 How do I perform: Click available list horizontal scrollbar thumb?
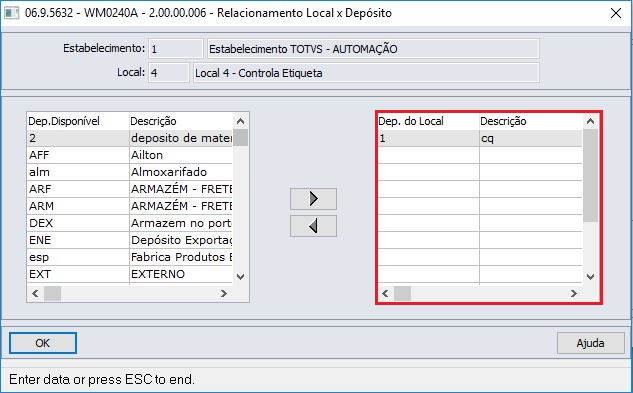click(x=52, y=294)
